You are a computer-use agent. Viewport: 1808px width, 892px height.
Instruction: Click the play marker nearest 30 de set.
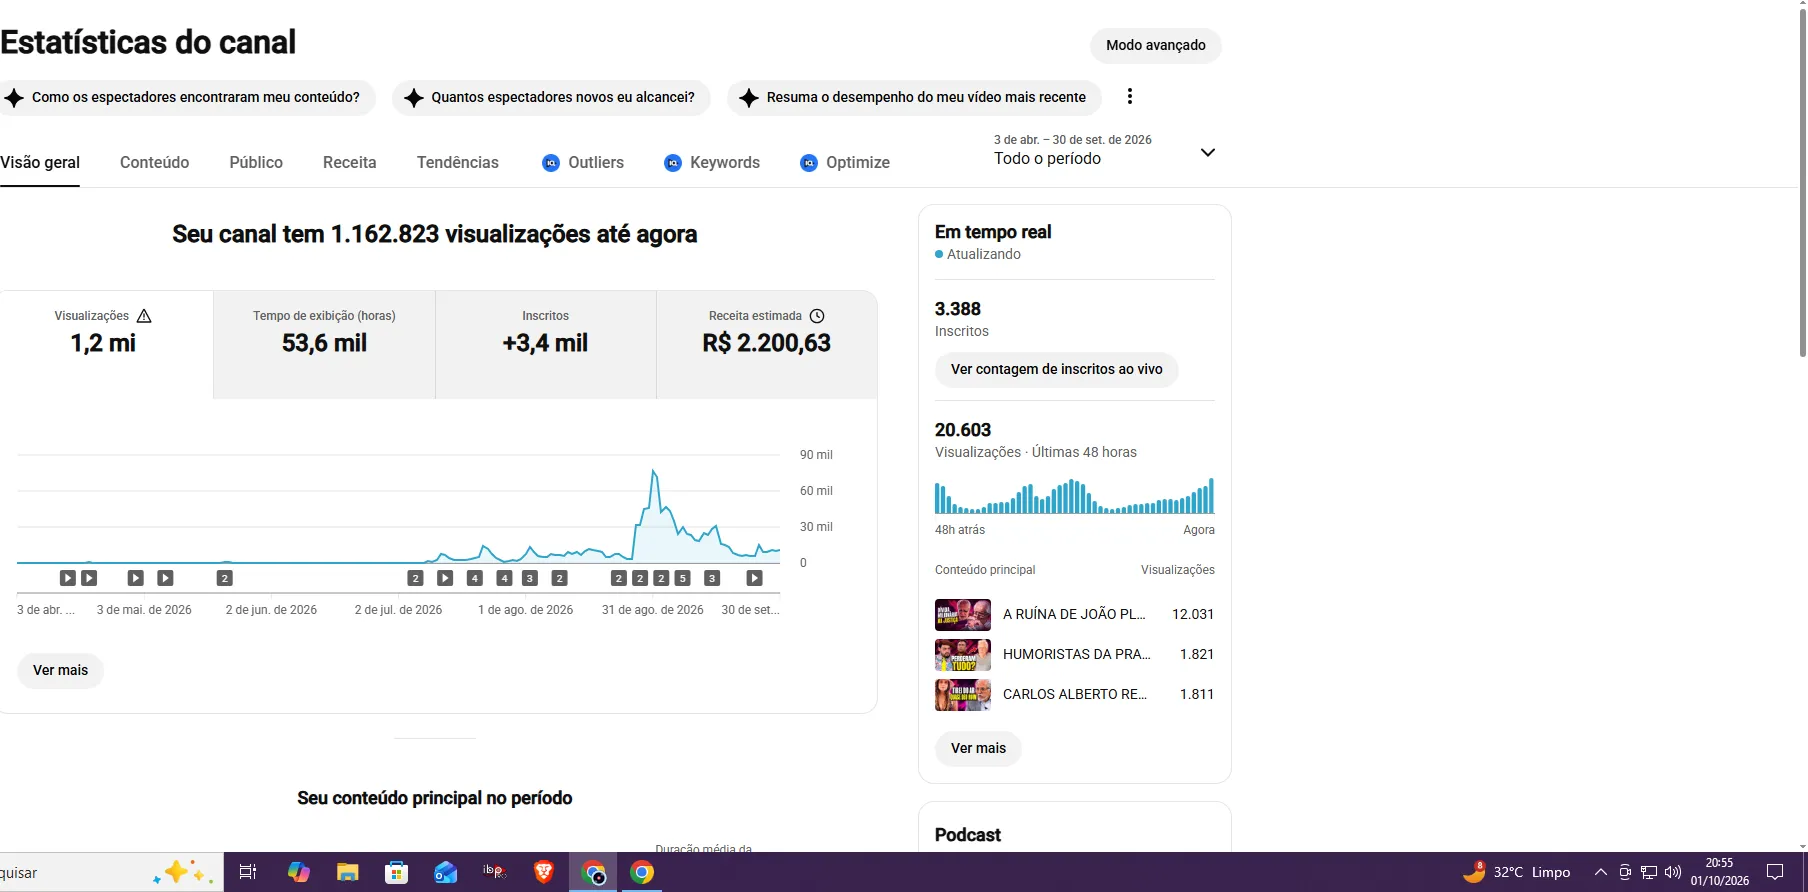click(x=755, y=578)
